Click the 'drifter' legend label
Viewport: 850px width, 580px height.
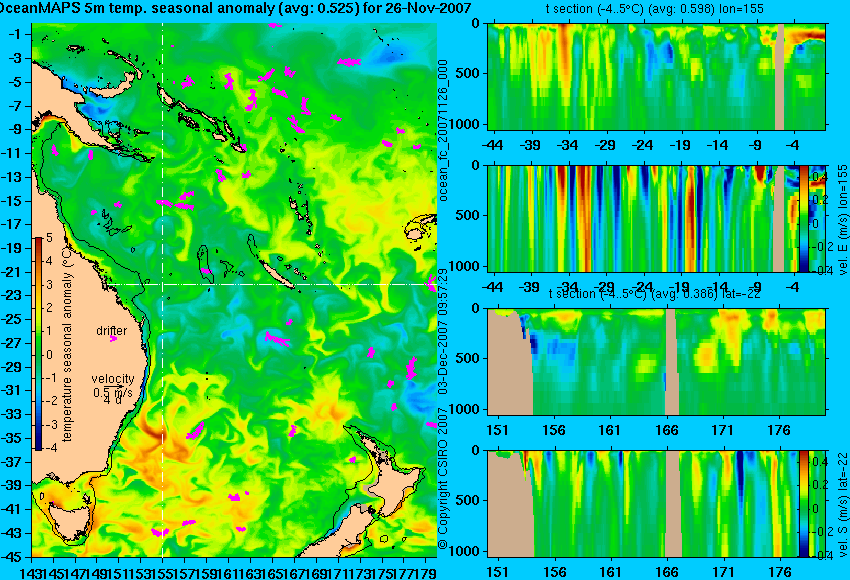112,331
